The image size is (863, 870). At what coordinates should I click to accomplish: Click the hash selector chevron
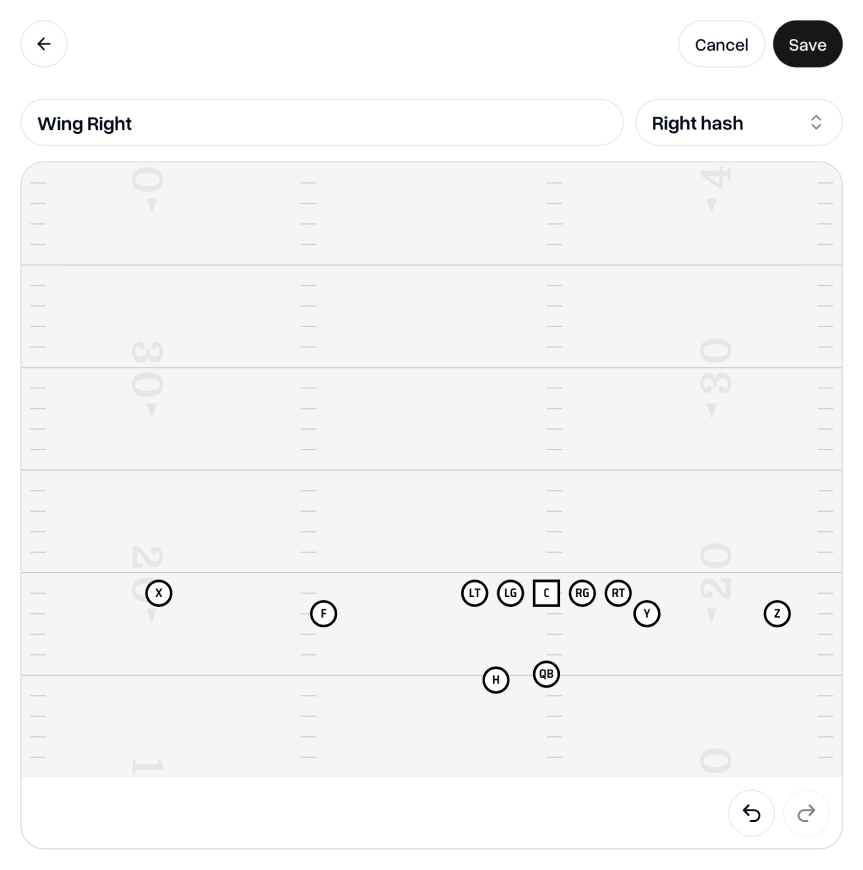click(816, 122)
